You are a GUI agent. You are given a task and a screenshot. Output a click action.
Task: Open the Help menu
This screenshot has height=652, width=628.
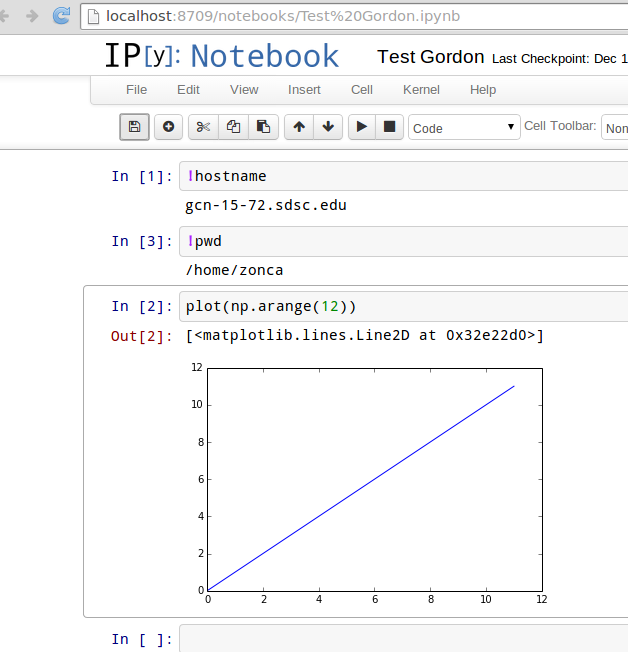coord(483,90)
